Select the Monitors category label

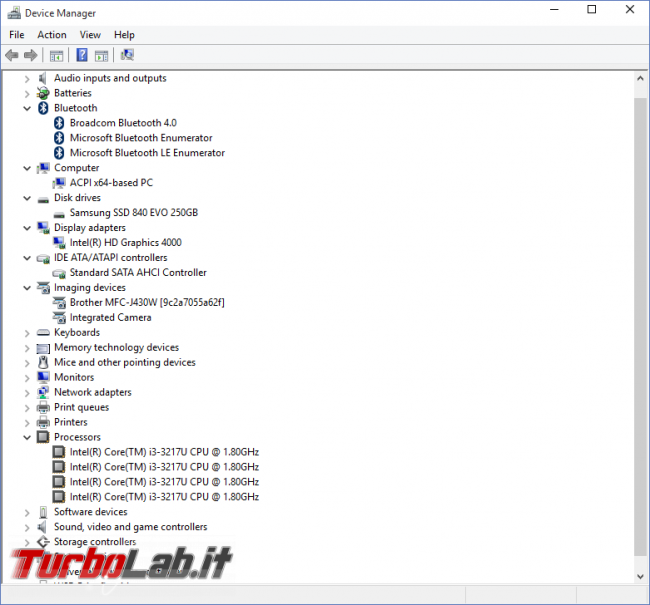coord(74,377)
